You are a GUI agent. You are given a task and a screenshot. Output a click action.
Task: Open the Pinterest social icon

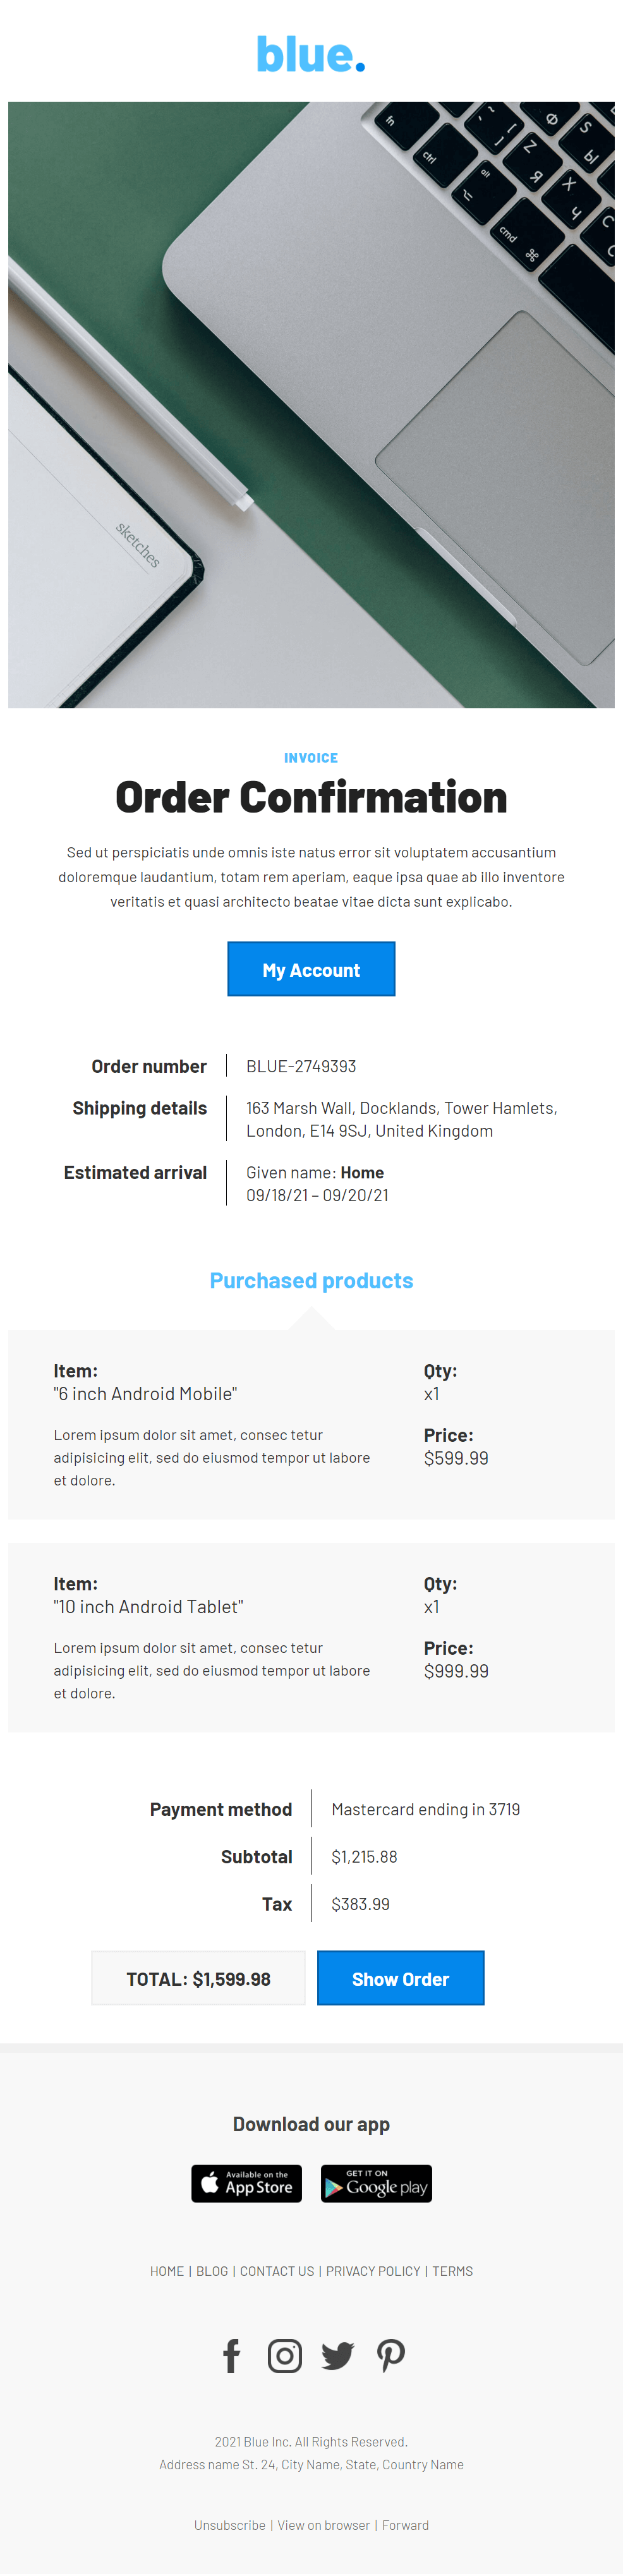tap(391, 2356)
